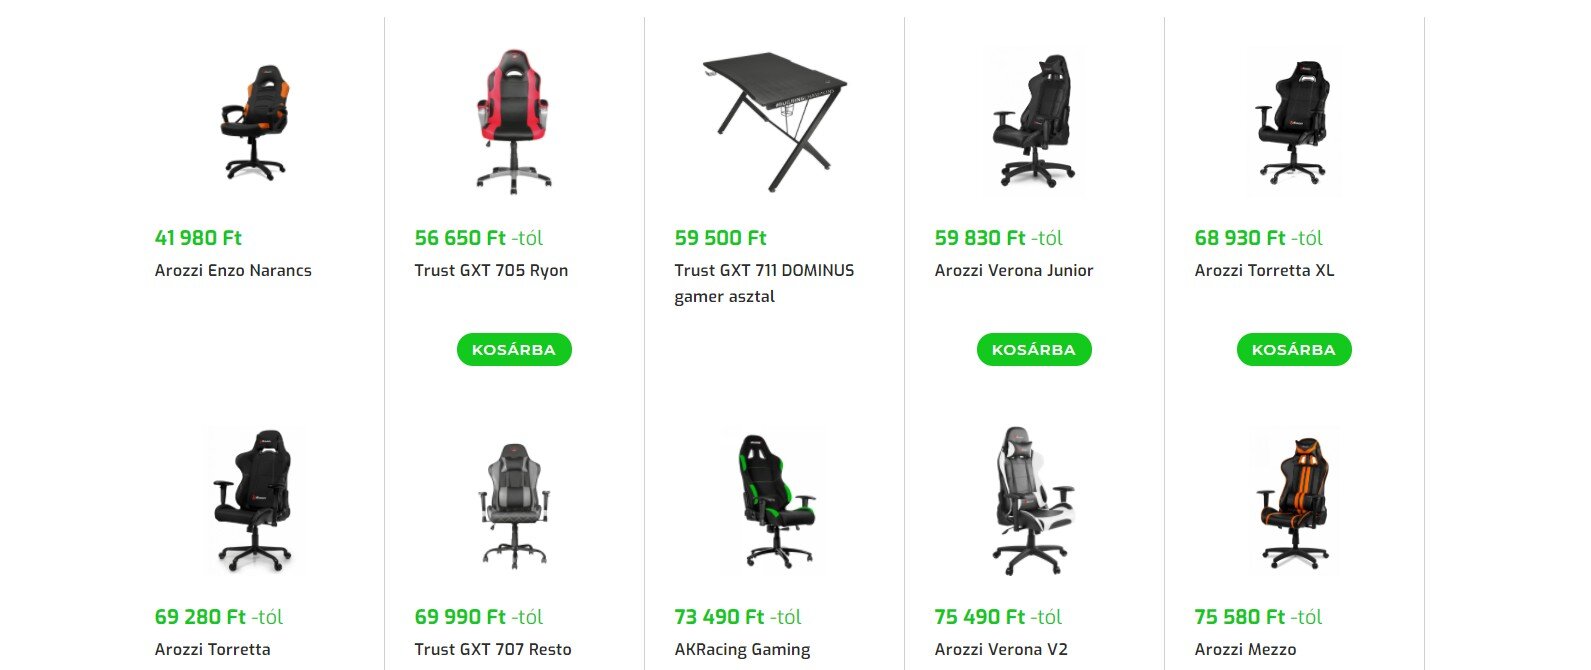Screen dimensions: 1591x670
Task: Select the 59 500 Ft price
Action: pos(720,238)
